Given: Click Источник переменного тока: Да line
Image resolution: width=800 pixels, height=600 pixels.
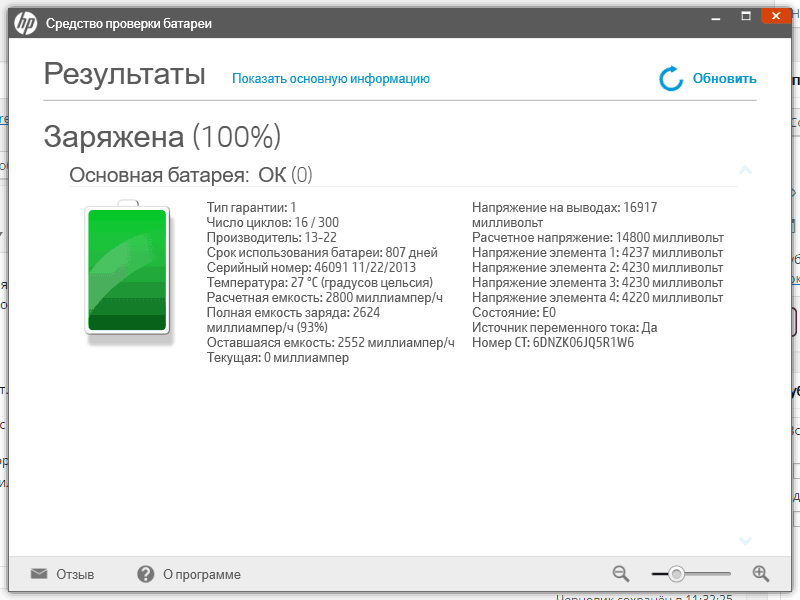Looking at the screenshot, I should pos(564,328).
